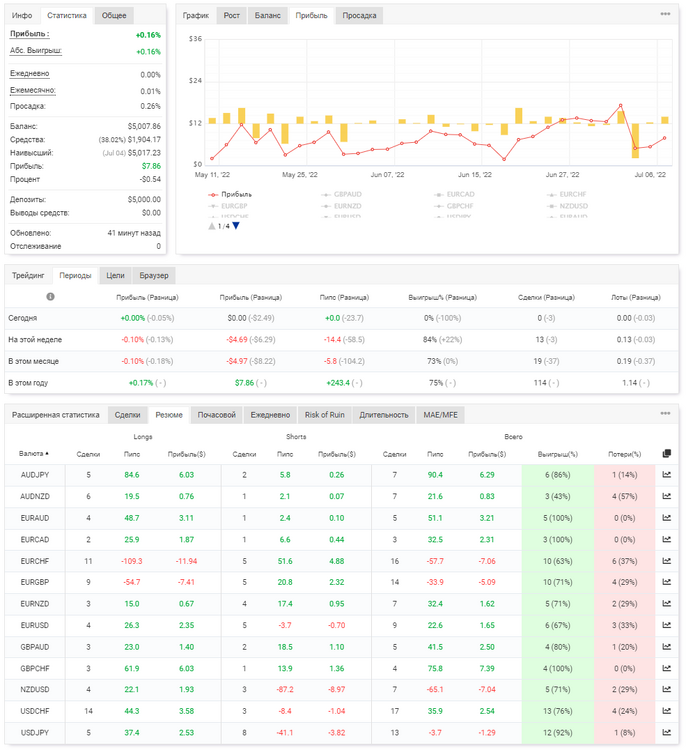Go to previous legend page arrow
The width and height of the screenshot is (686, 750).
pyautogui.click(x=212, y=226)
